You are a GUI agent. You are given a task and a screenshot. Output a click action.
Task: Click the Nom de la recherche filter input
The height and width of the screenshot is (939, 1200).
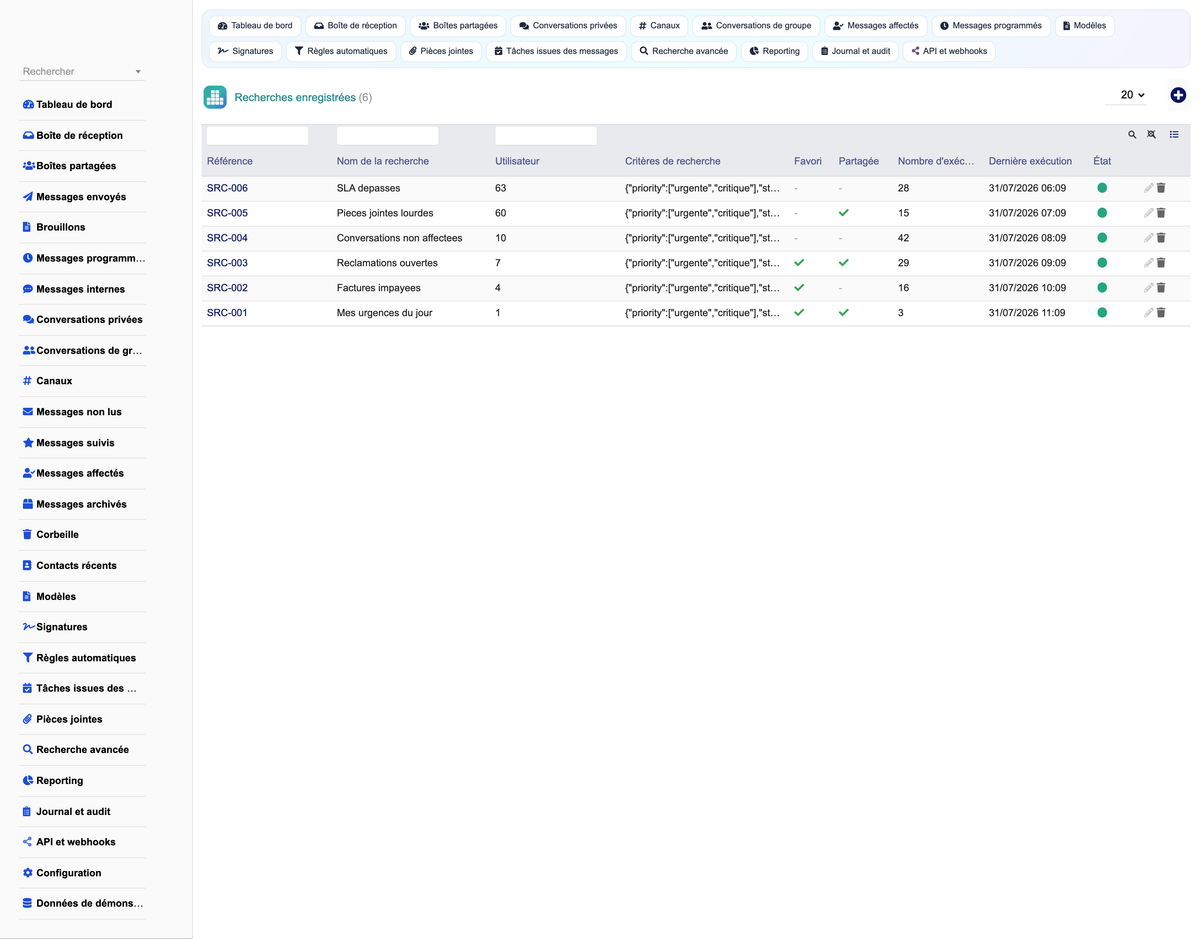coord(387,135)
